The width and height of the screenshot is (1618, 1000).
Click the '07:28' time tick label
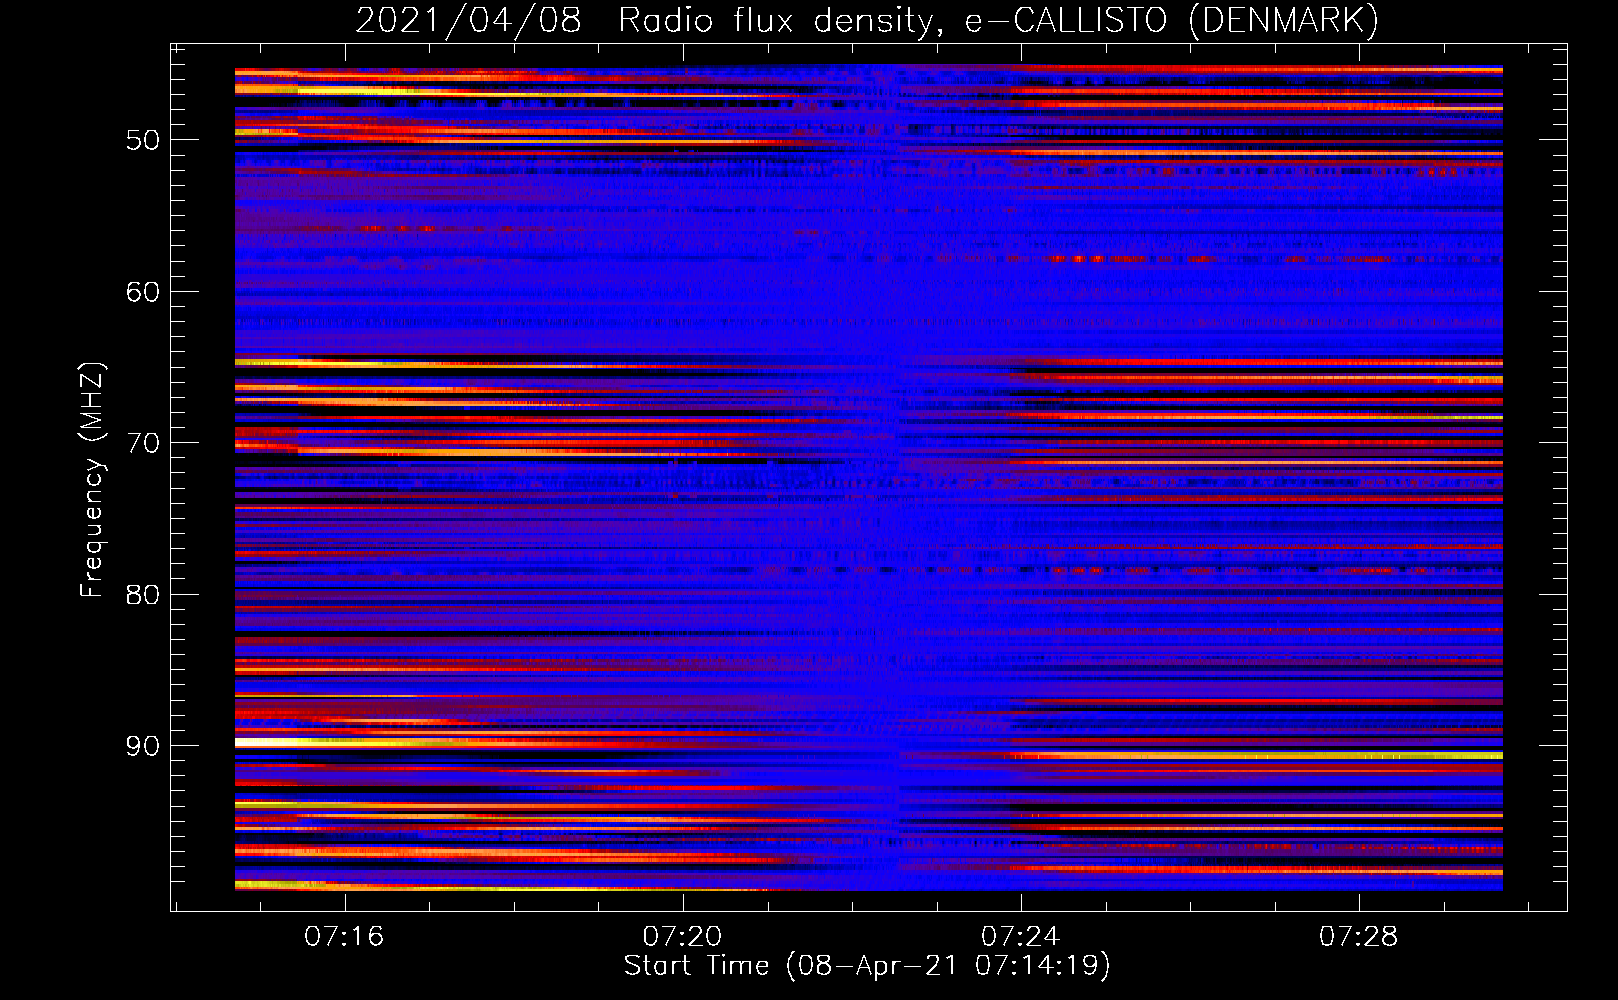pos(1358,937)
